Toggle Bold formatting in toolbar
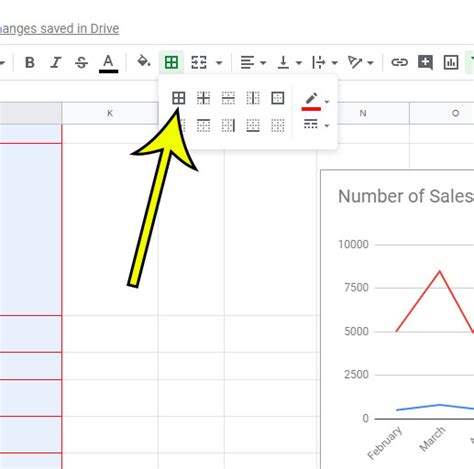Image resolution: width=474 pixels, height=469 pixels. point(30,62)
